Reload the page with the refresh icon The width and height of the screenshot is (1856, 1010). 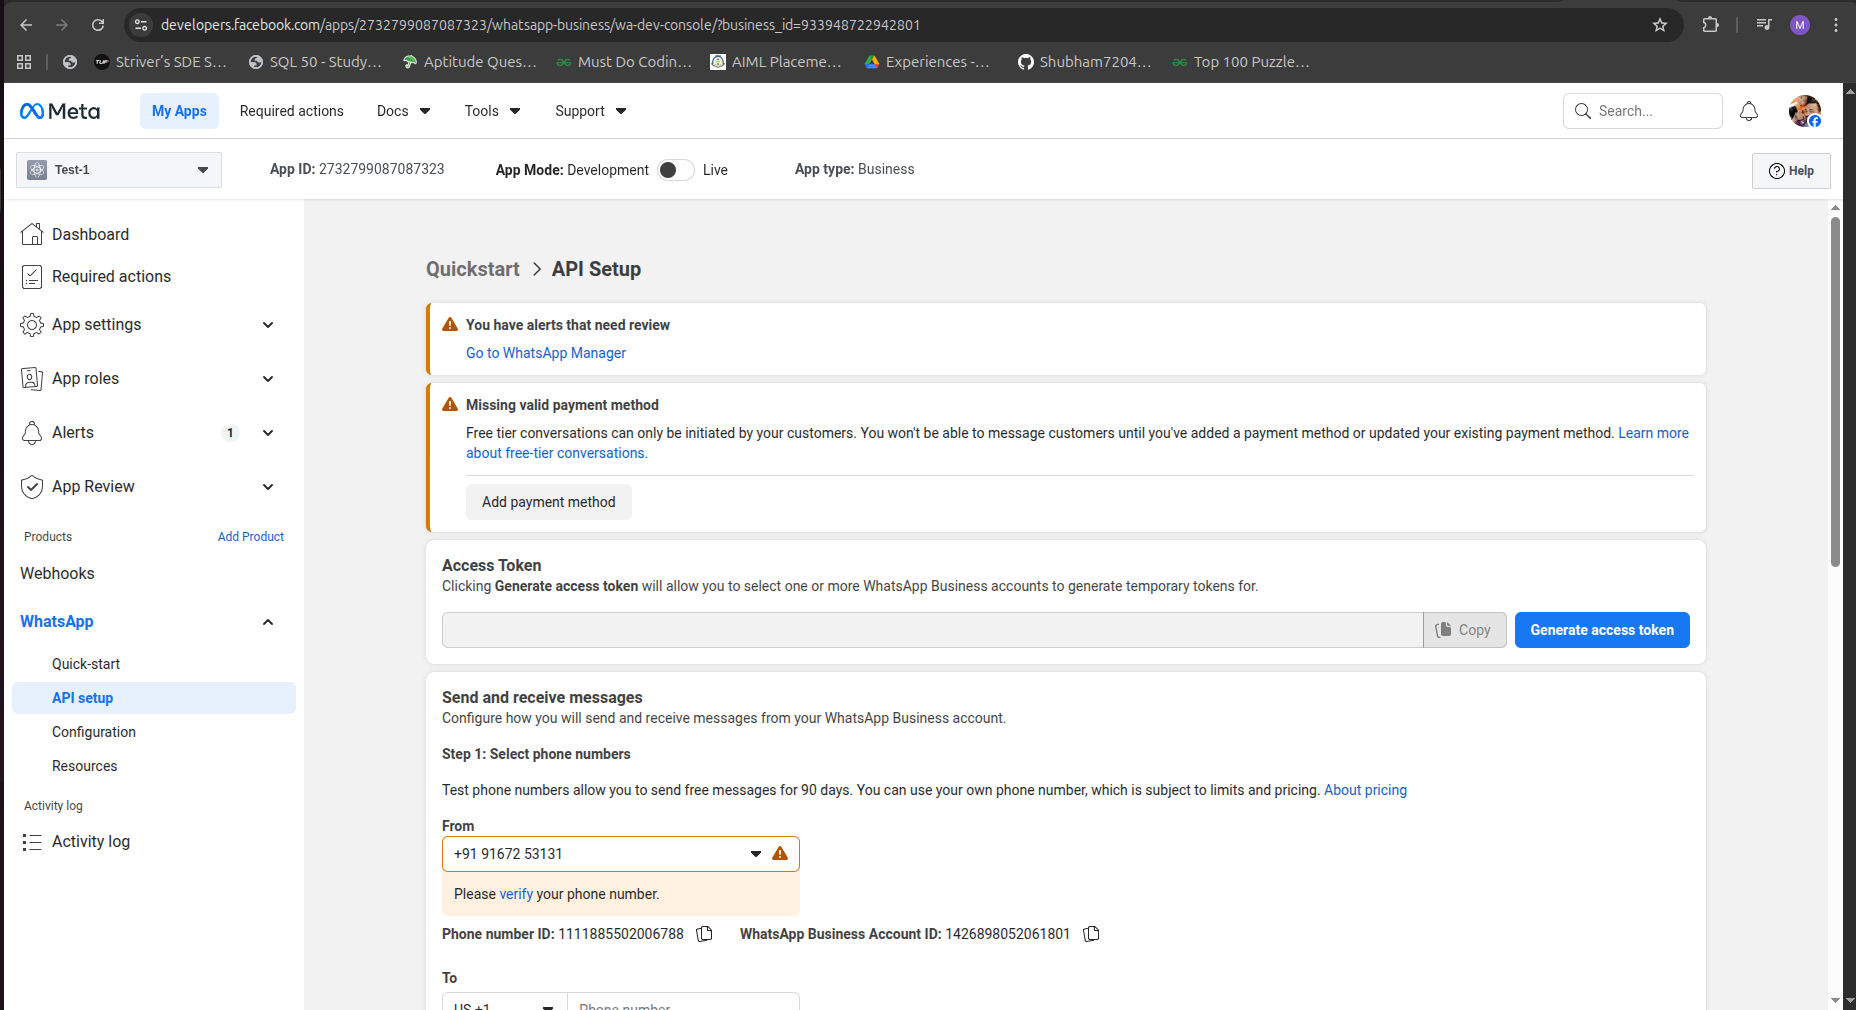pos(98,25)
